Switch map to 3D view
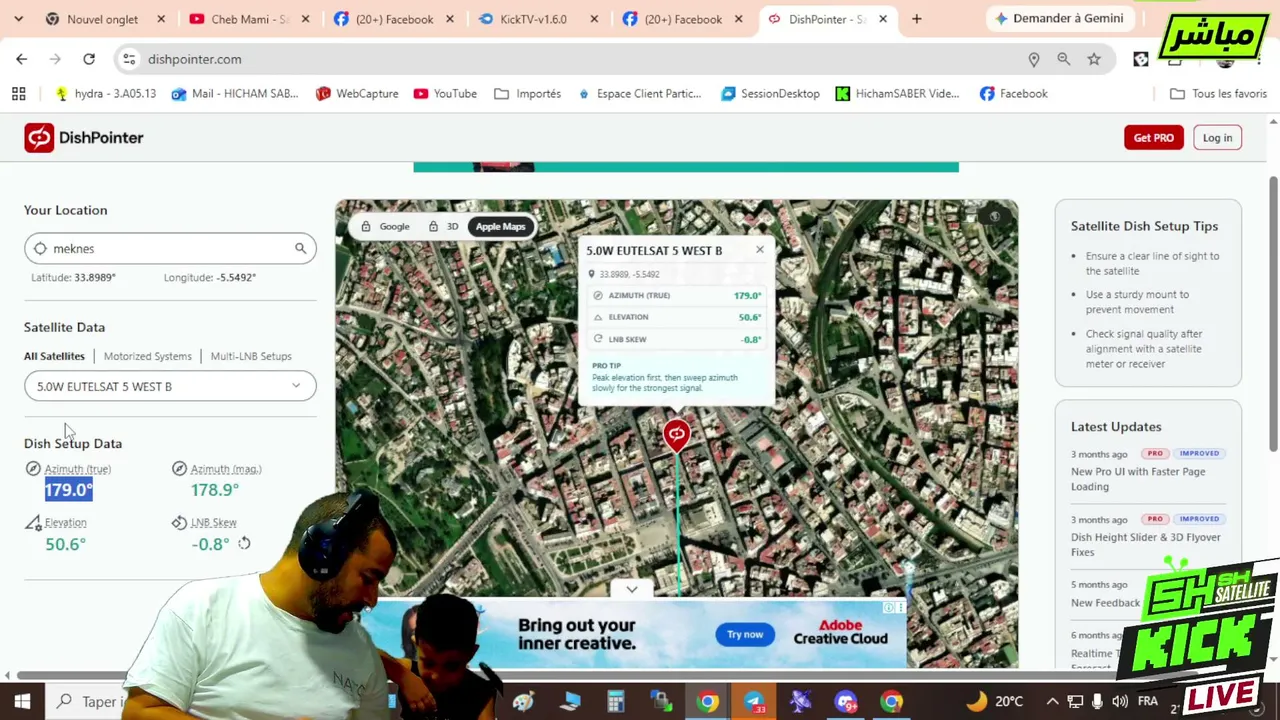This screenshot has width=1280, height=720. [x=443, y=226]
